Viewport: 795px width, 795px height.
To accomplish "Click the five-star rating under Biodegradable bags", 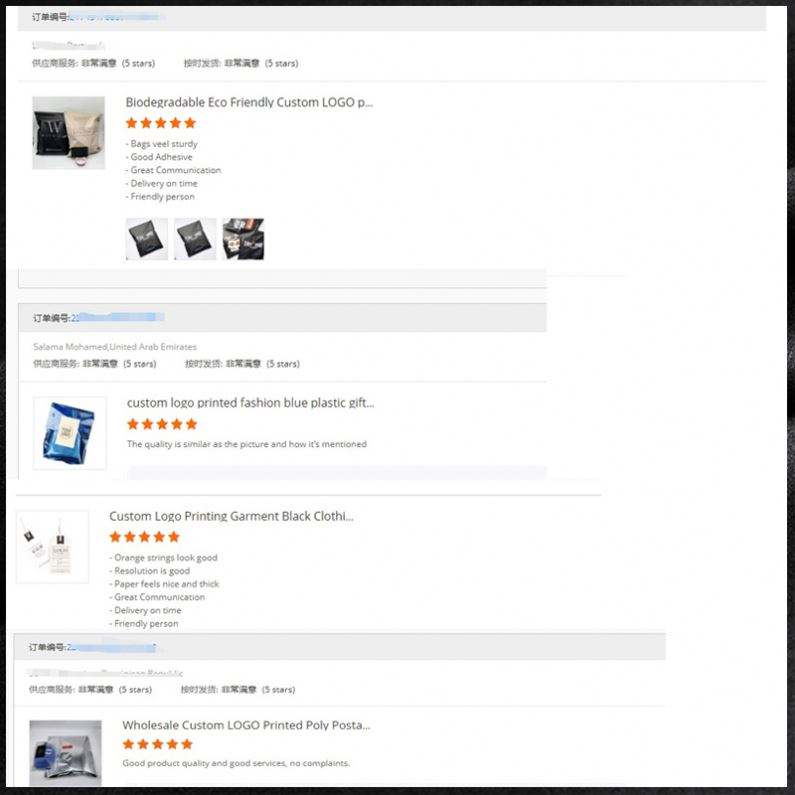I will [161, 123].
